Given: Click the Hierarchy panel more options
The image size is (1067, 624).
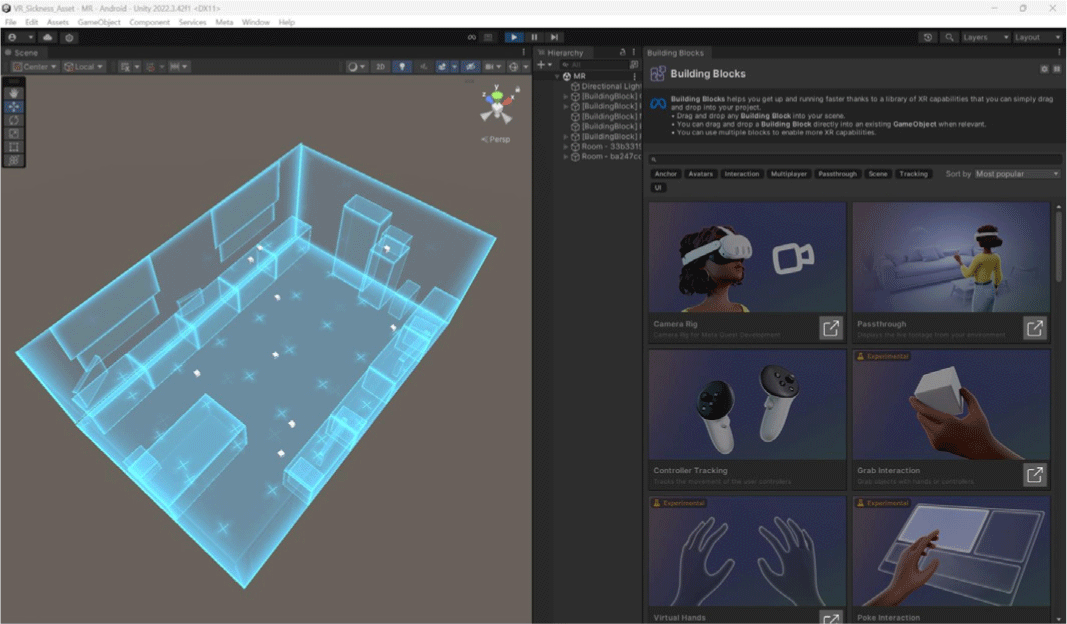Looking at the screenshot, I should tap(634, 52).
